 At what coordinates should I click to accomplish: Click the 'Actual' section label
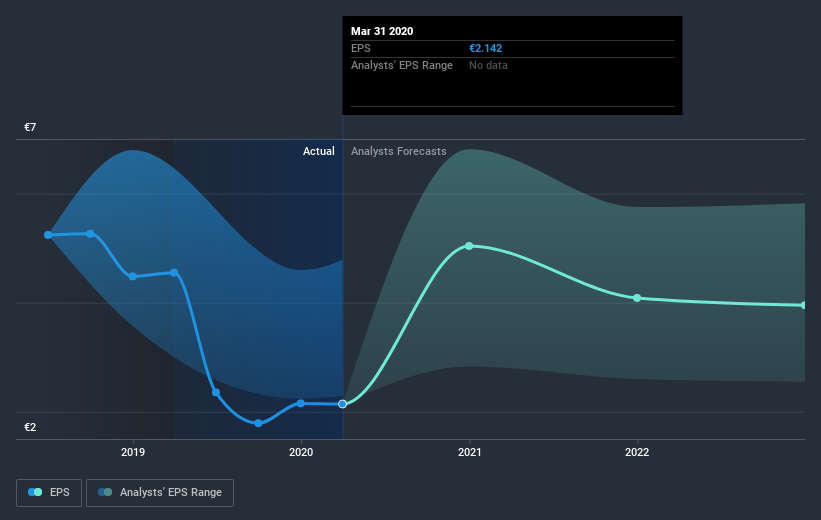318,151
